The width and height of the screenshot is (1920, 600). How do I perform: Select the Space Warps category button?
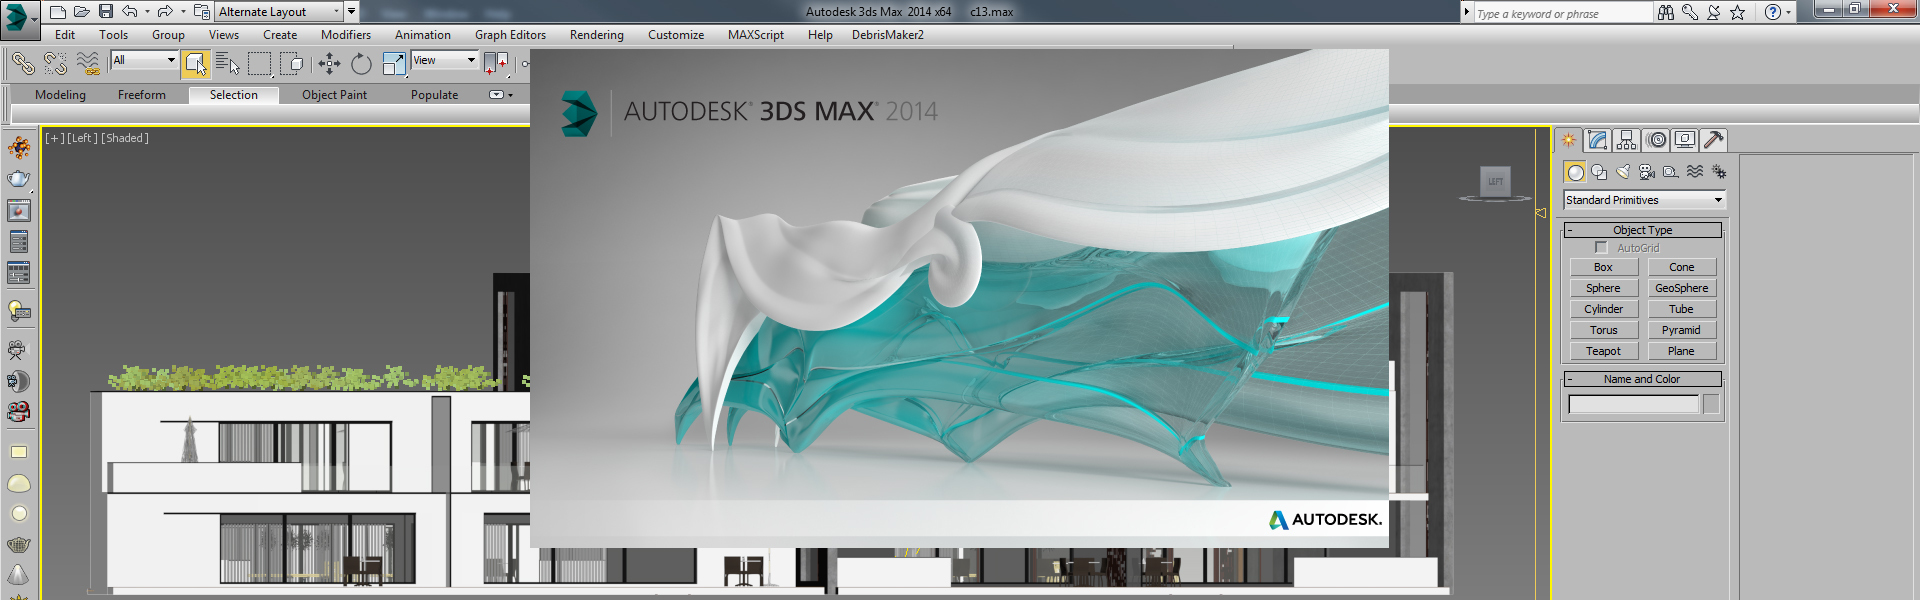(x=1695, y=172)
